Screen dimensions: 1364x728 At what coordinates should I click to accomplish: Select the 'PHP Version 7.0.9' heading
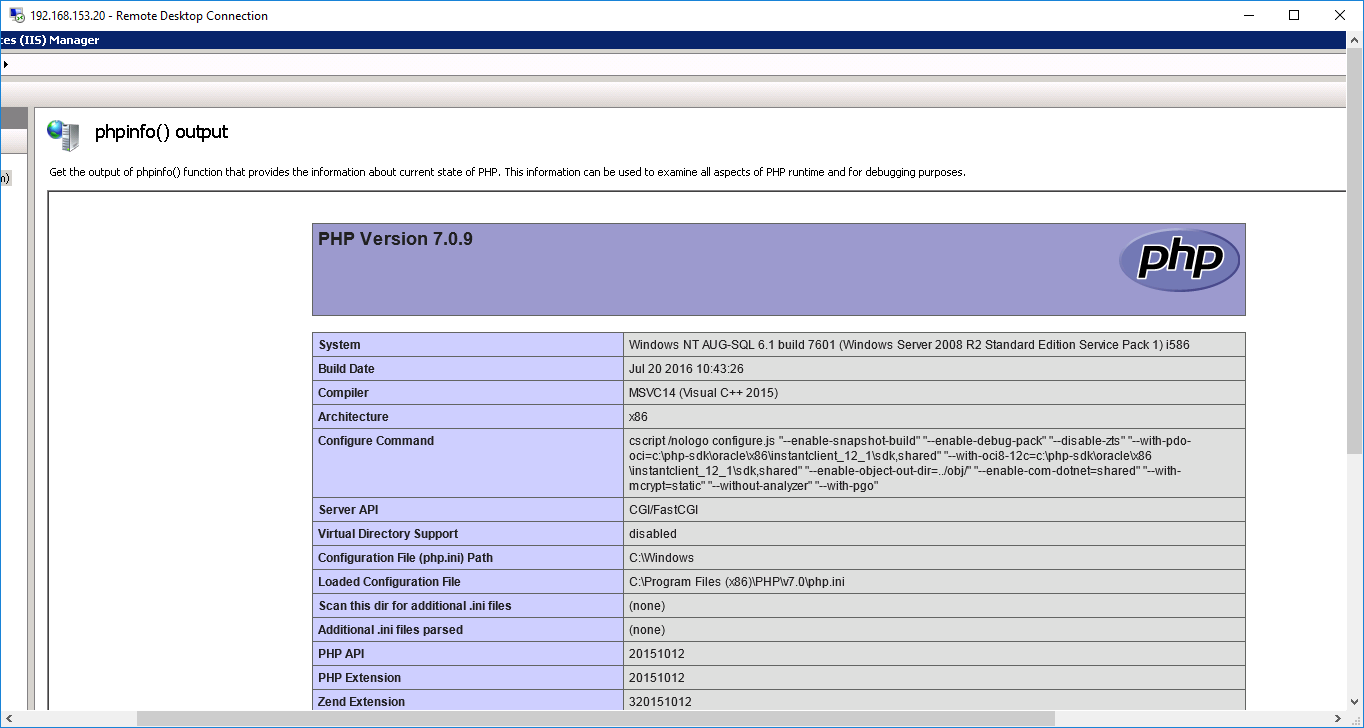click(x=395, y=239)
